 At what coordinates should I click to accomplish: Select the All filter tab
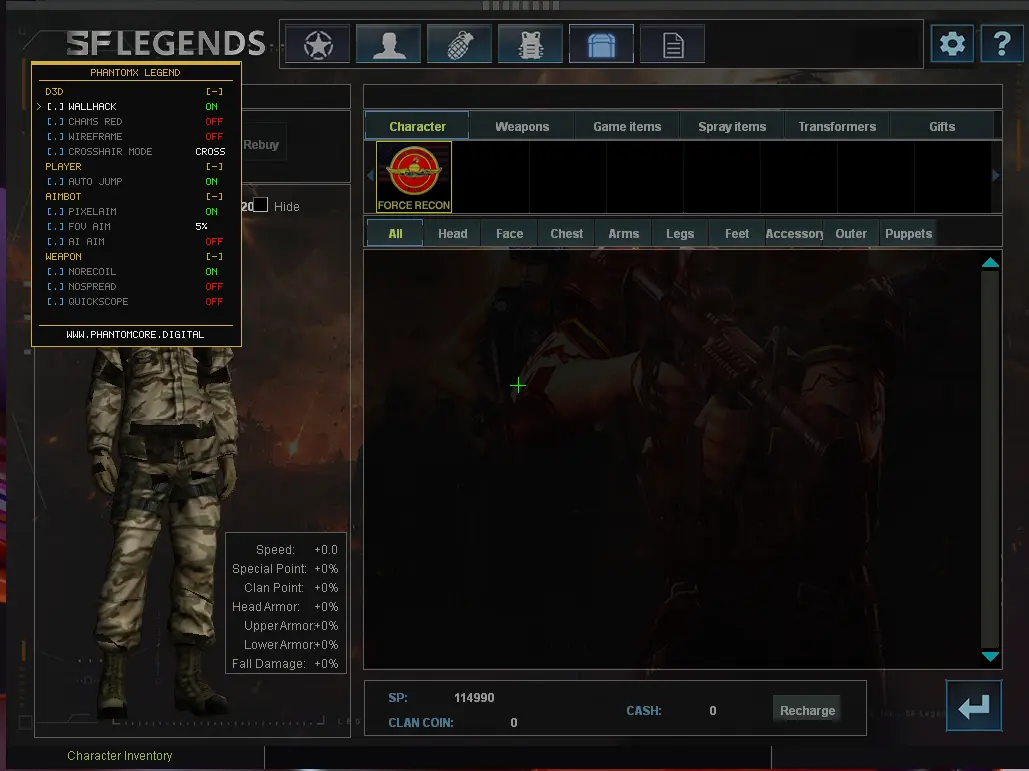click(x=395, y=234)
